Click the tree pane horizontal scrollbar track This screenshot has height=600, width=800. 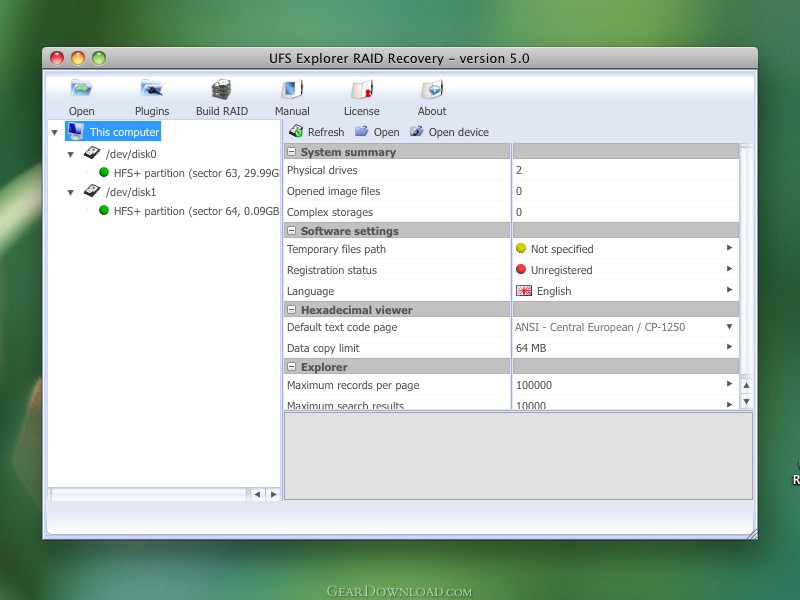[x=148, y=494]
